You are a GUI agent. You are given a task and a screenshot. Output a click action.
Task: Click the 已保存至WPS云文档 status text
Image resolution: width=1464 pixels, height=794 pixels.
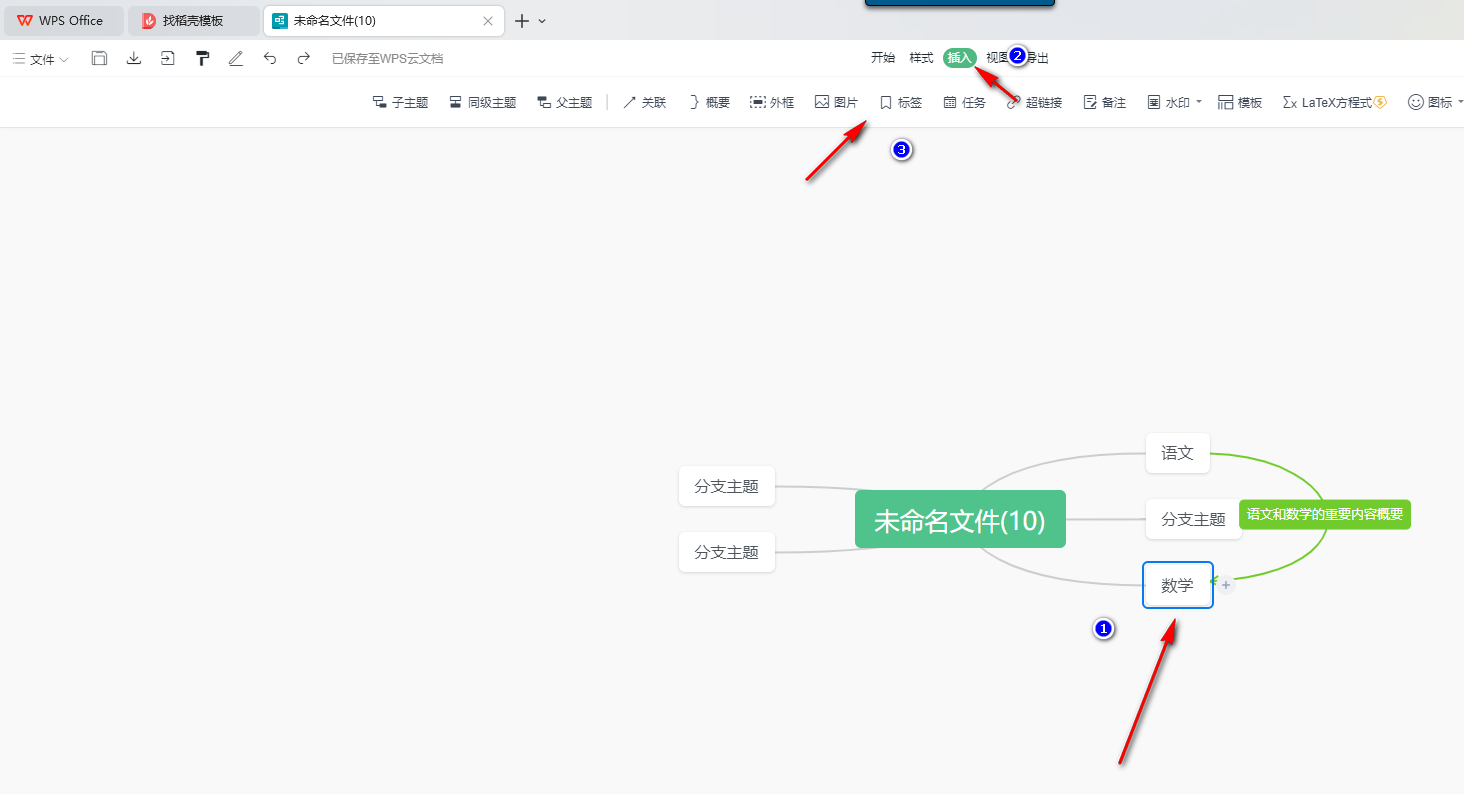(x=387, y=59)
